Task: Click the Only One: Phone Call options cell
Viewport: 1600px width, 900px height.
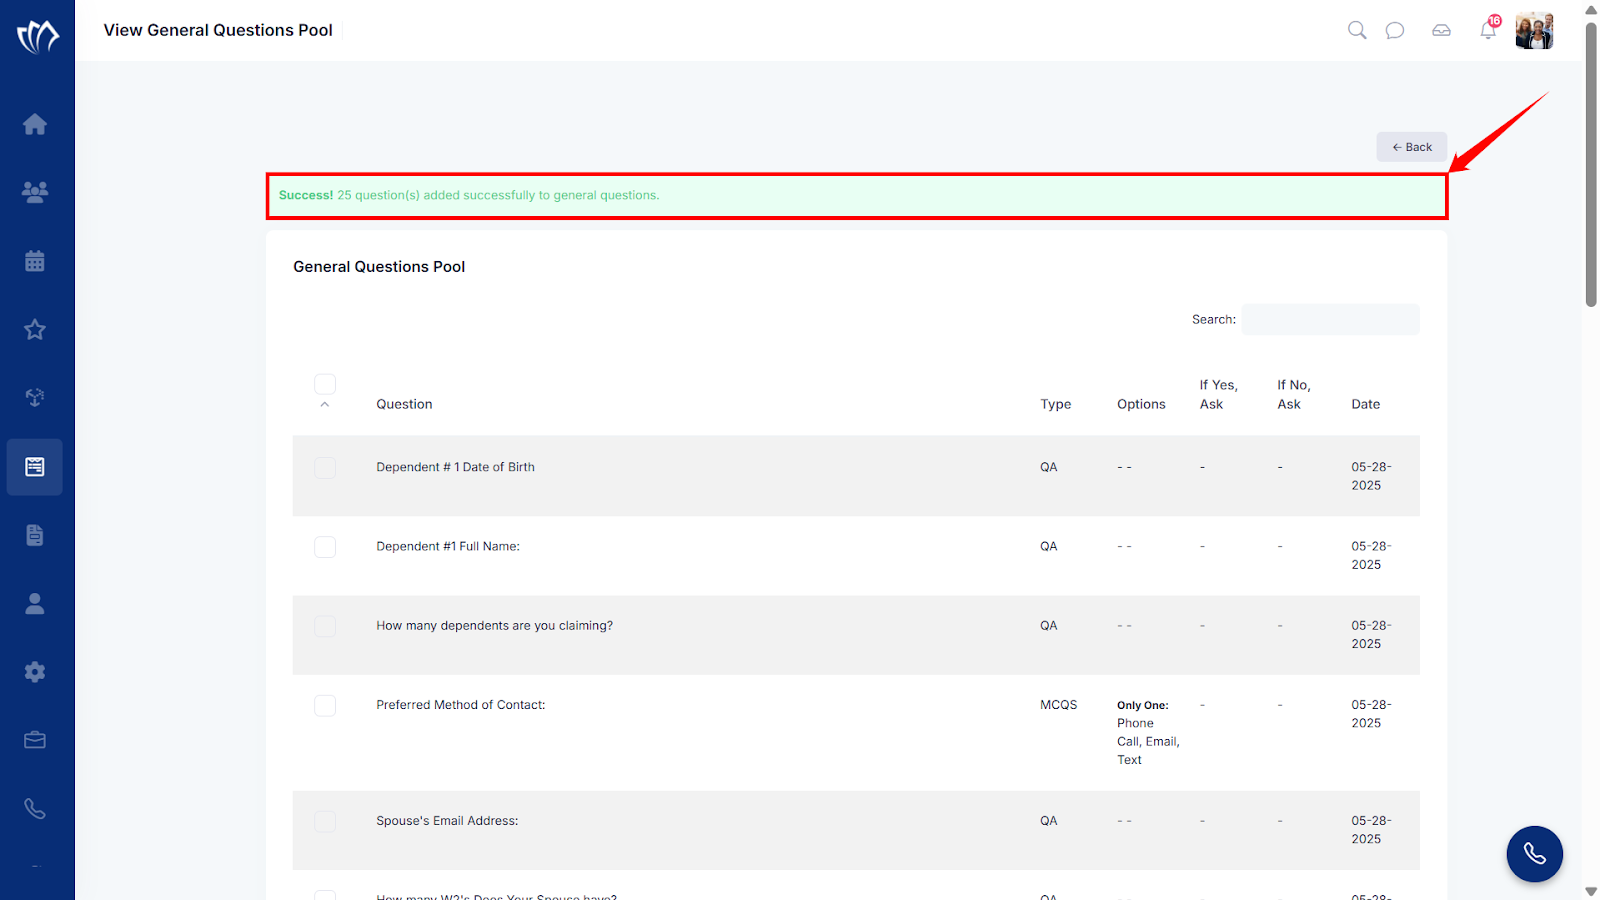Action: click(x=1148, y=732)
